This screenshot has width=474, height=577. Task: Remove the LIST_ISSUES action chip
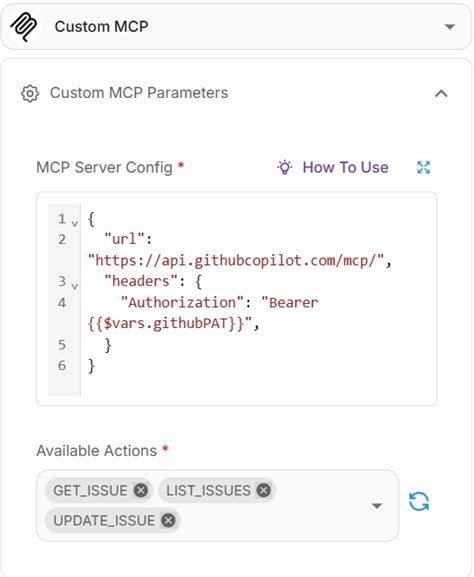pos(263,490)
